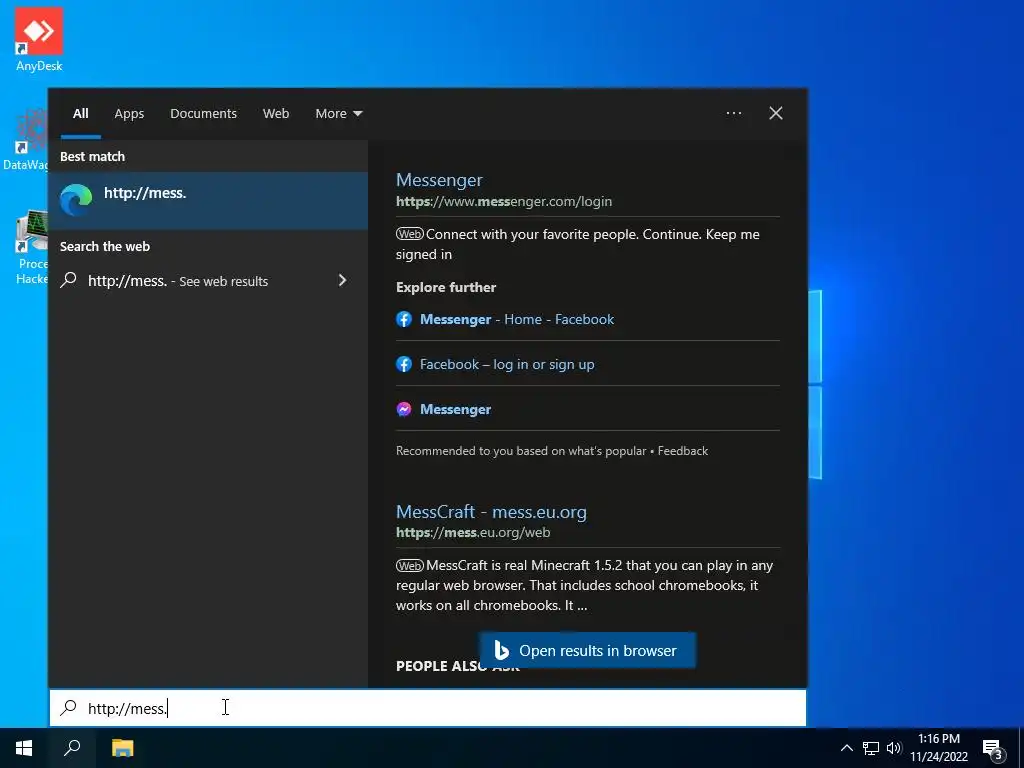Click the Facebook icon next to Messenger - Home
This screenshot has width=1024, height=768.
click(x=404, y=319)
